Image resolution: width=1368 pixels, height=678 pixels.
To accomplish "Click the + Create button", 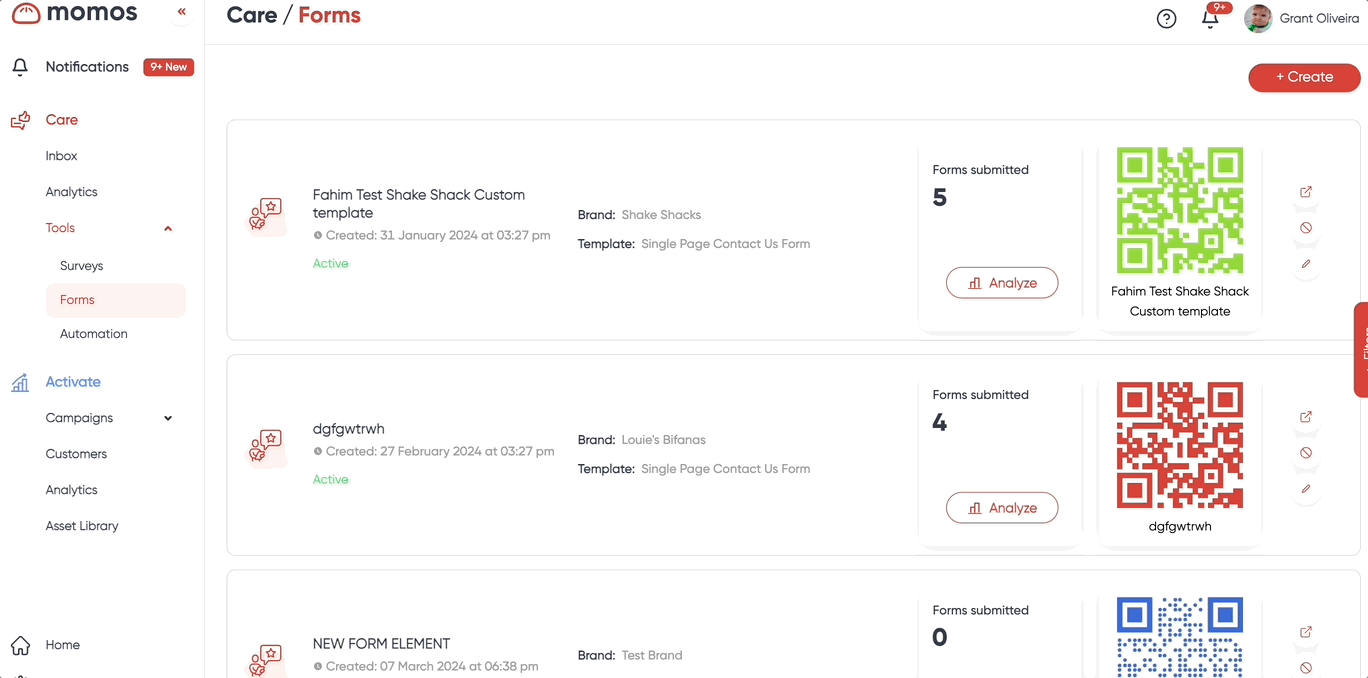I will point(1304,77).
